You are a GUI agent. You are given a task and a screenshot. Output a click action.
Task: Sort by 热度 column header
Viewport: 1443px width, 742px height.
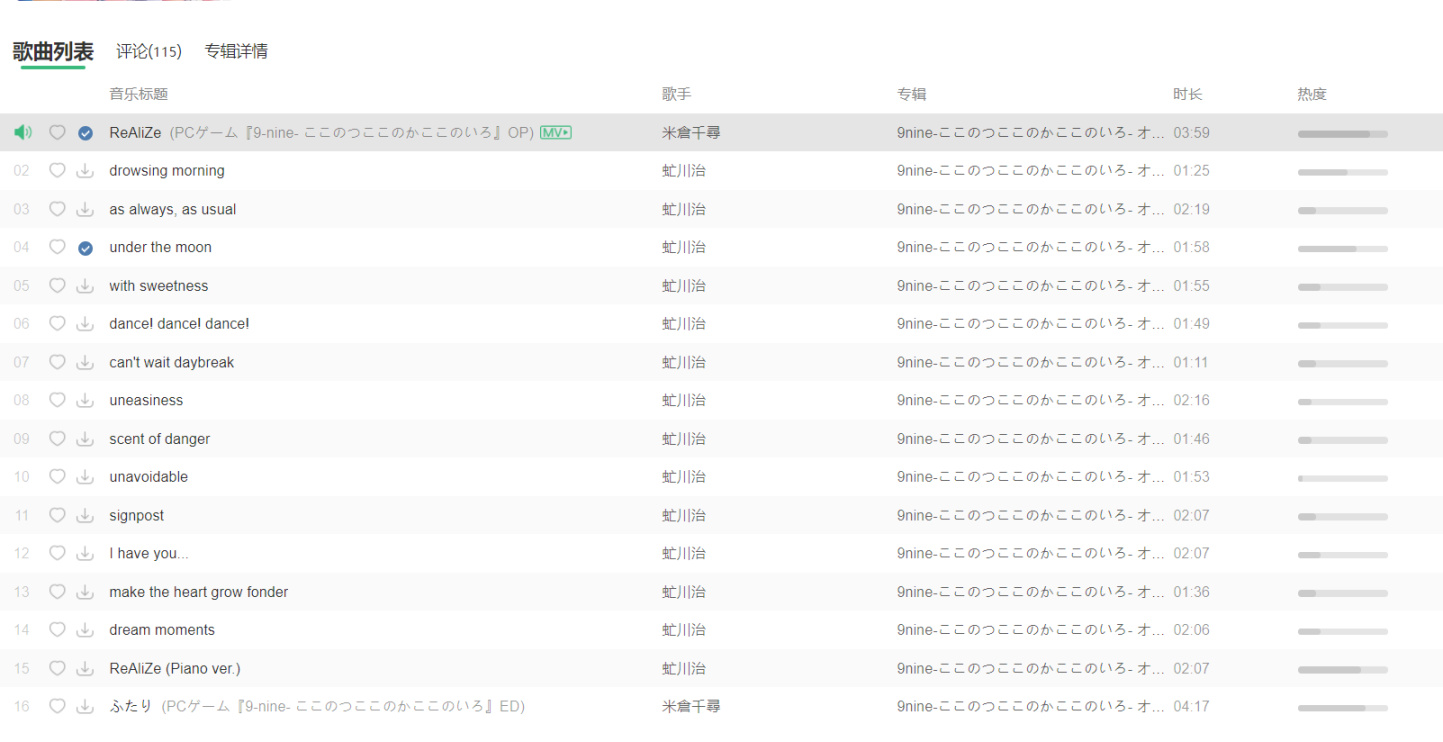click(x=1312, y=94)
